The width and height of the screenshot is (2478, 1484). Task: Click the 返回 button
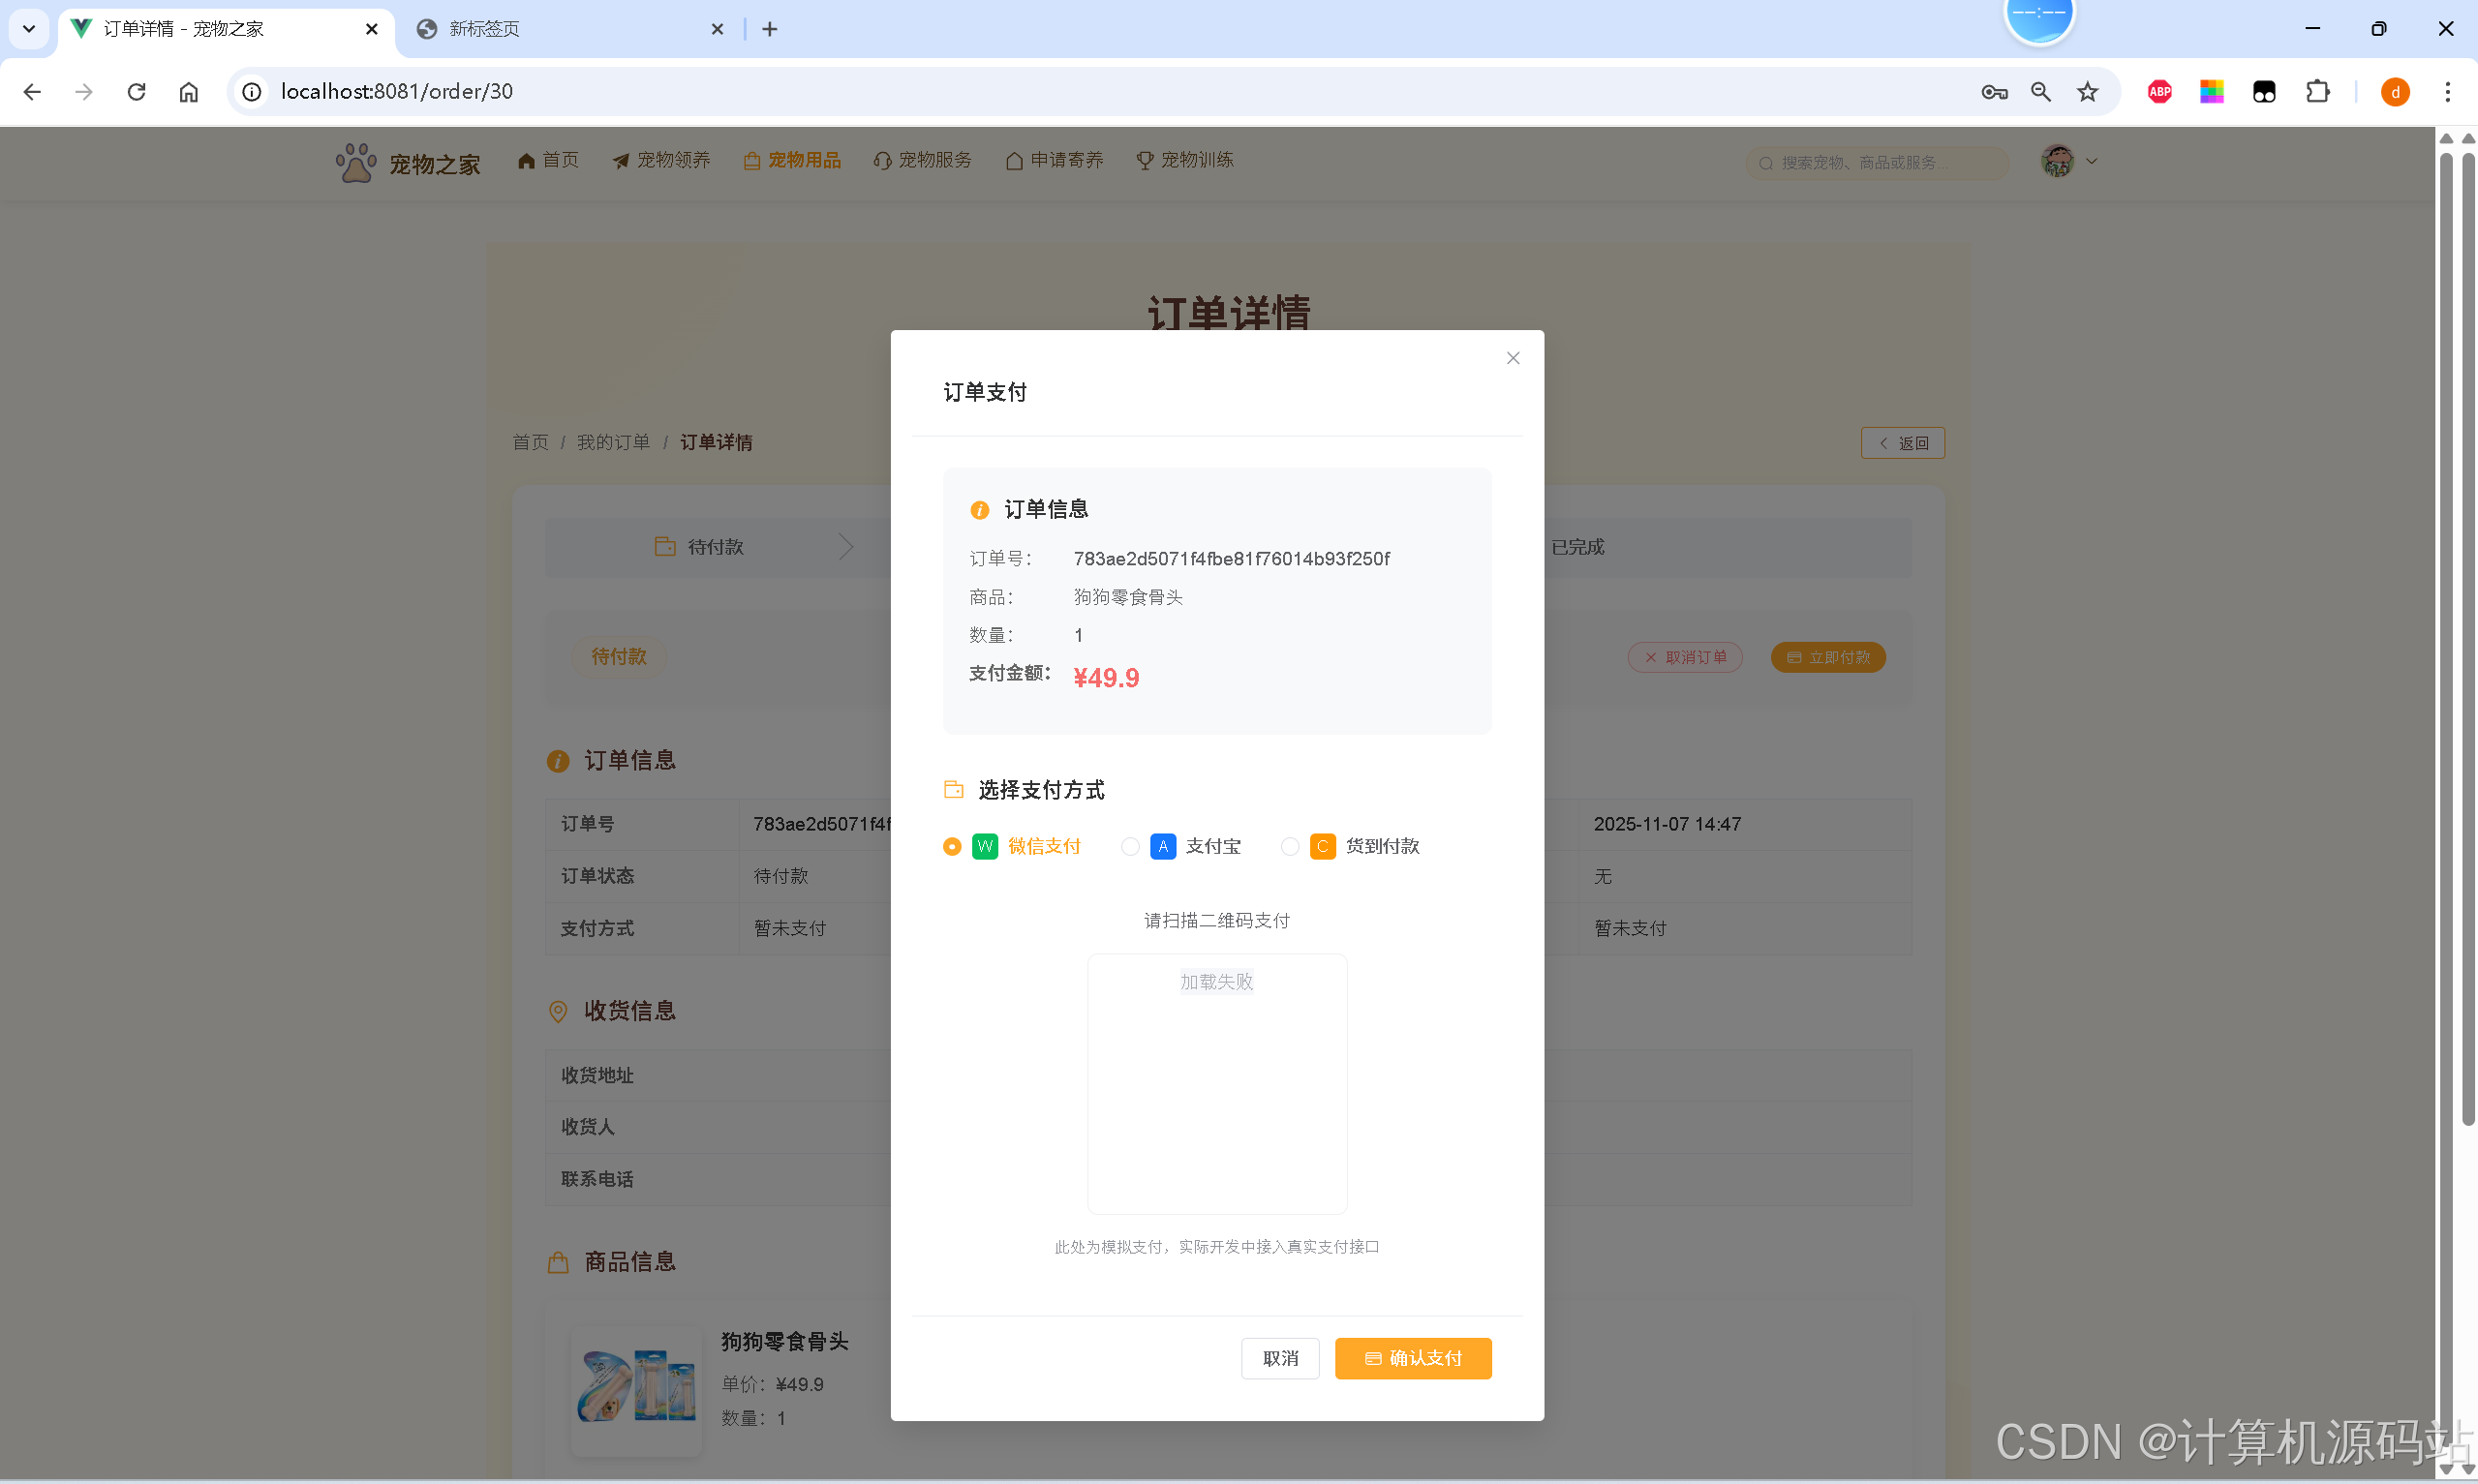[1902, 443]
